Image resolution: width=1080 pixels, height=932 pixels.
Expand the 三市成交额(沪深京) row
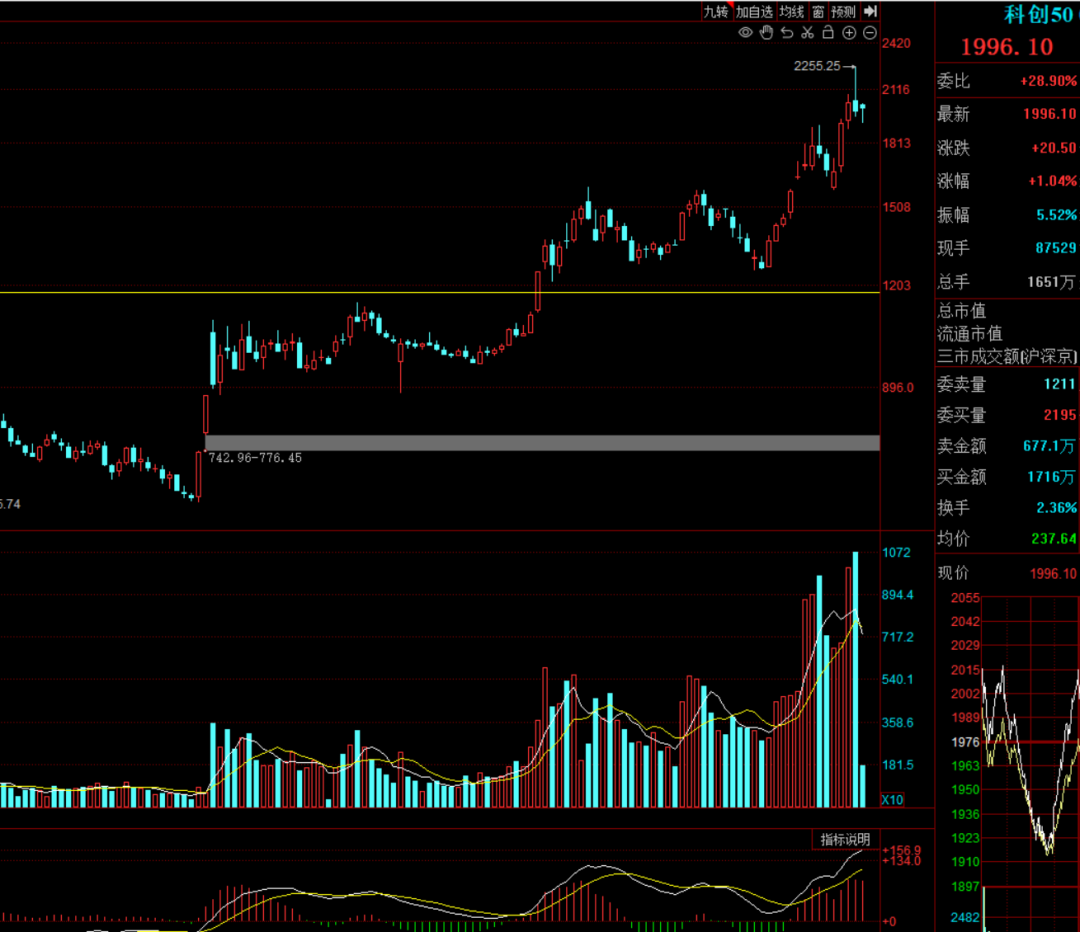point(1006,356)
